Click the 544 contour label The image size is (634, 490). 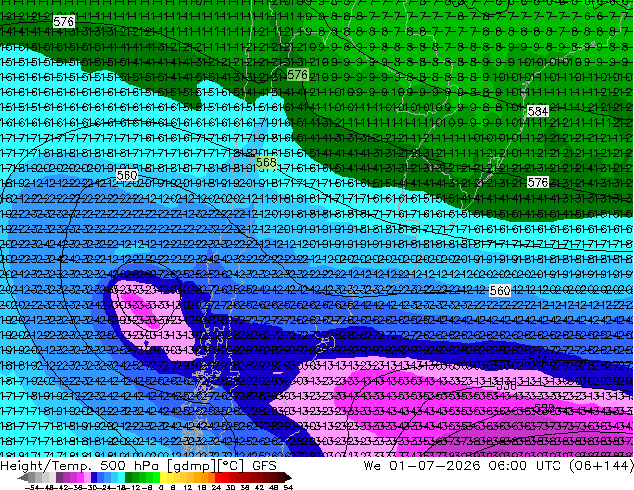538,359
